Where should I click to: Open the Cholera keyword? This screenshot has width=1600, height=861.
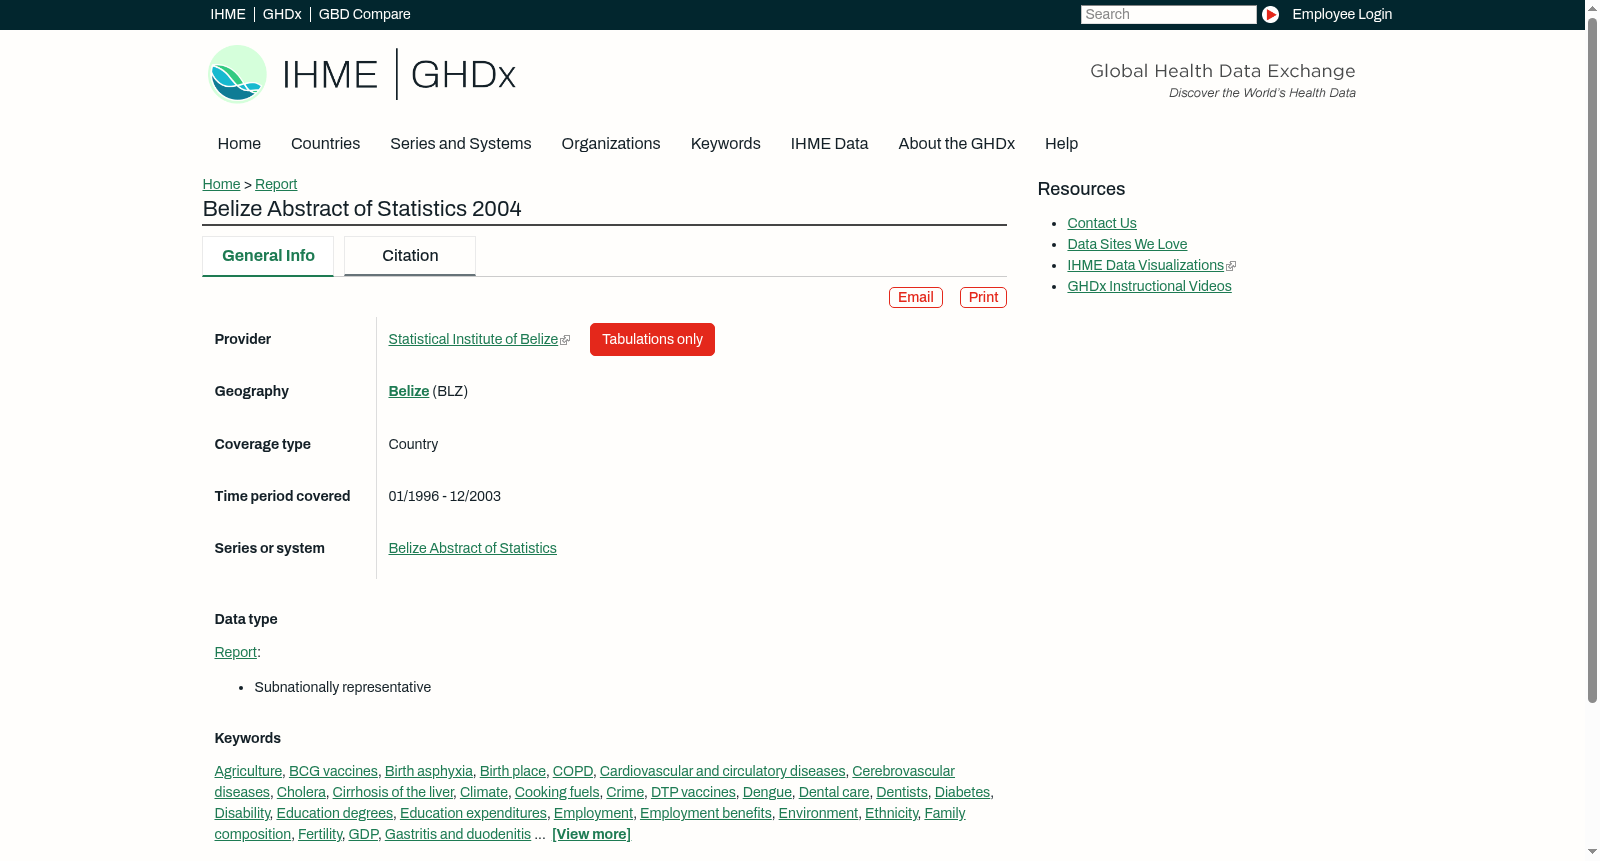[301, 792]
